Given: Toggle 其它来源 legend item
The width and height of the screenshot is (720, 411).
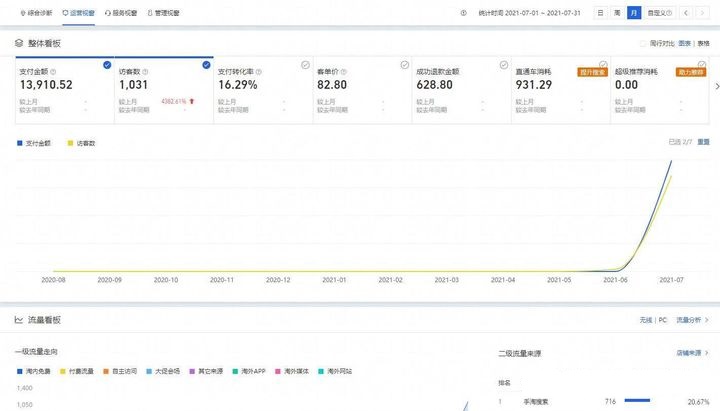Looking at the screenshot, I should pyautogui.click(x=206, y=371).
